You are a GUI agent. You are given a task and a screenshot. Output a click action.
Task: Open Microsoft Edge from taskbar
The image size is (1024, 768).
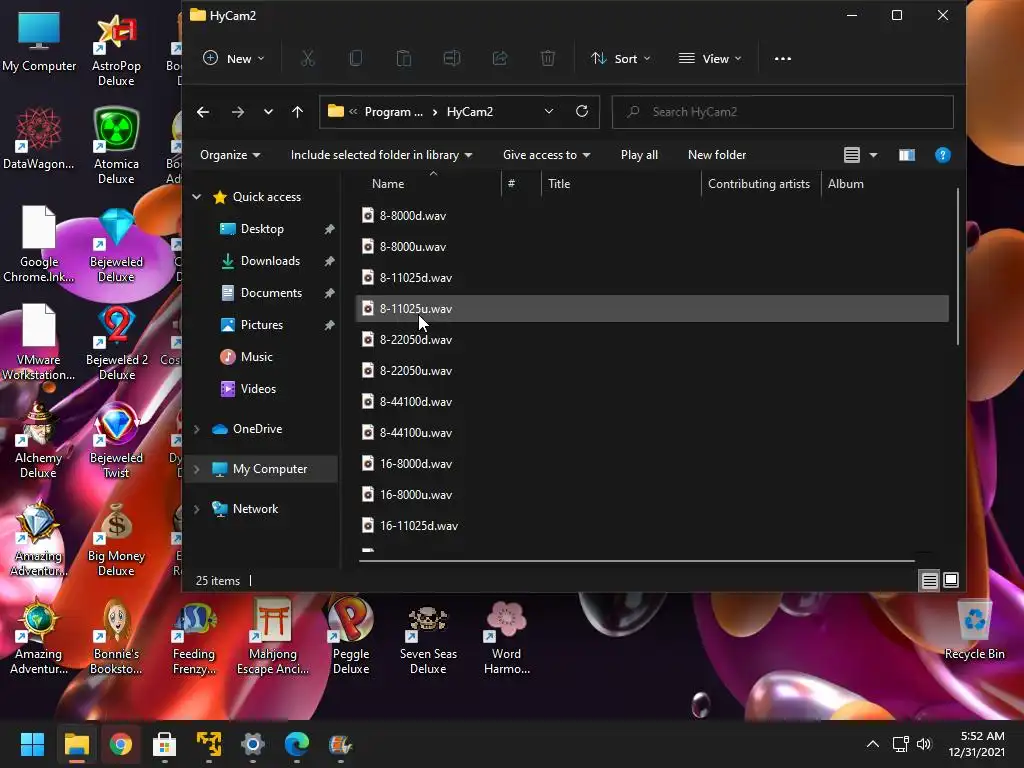coord(296,744)
